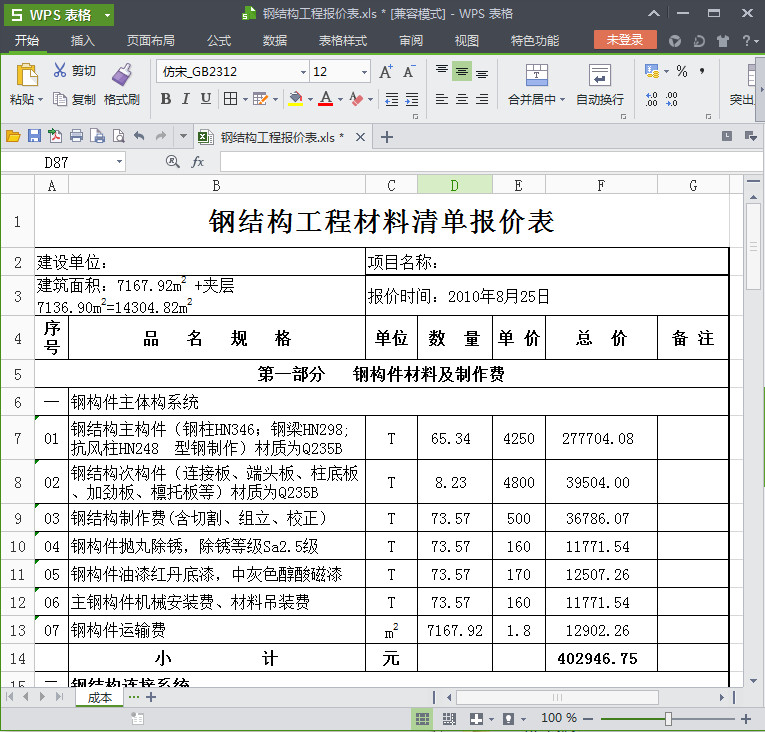Apply the red font color A
The width and height of the screenshot is (765, 732).
click(326, 99)
